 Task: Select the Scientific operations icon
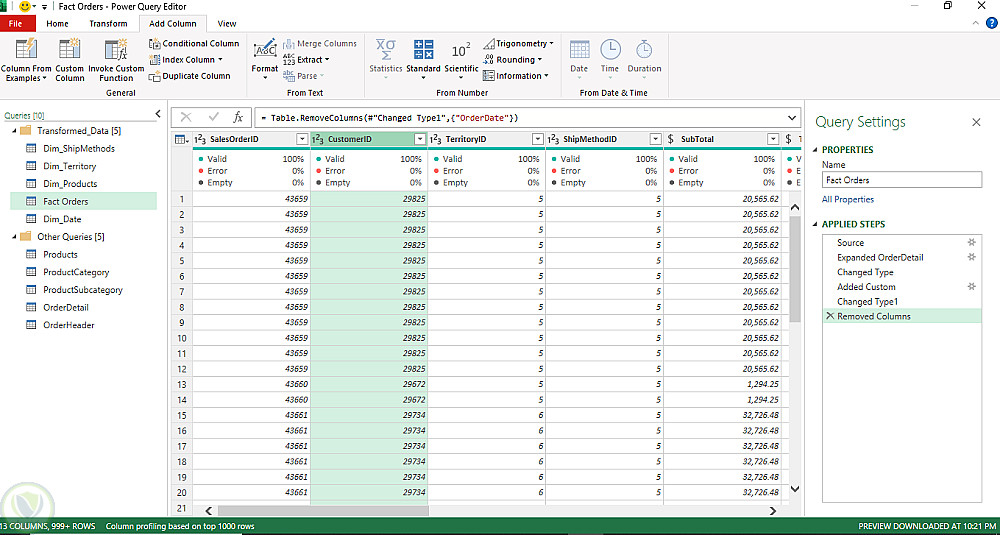461,50
